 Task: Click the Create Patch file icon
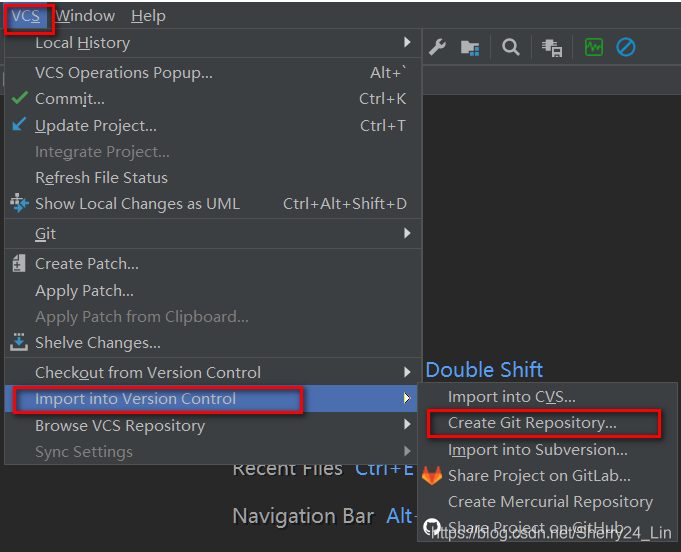point(19,263)
